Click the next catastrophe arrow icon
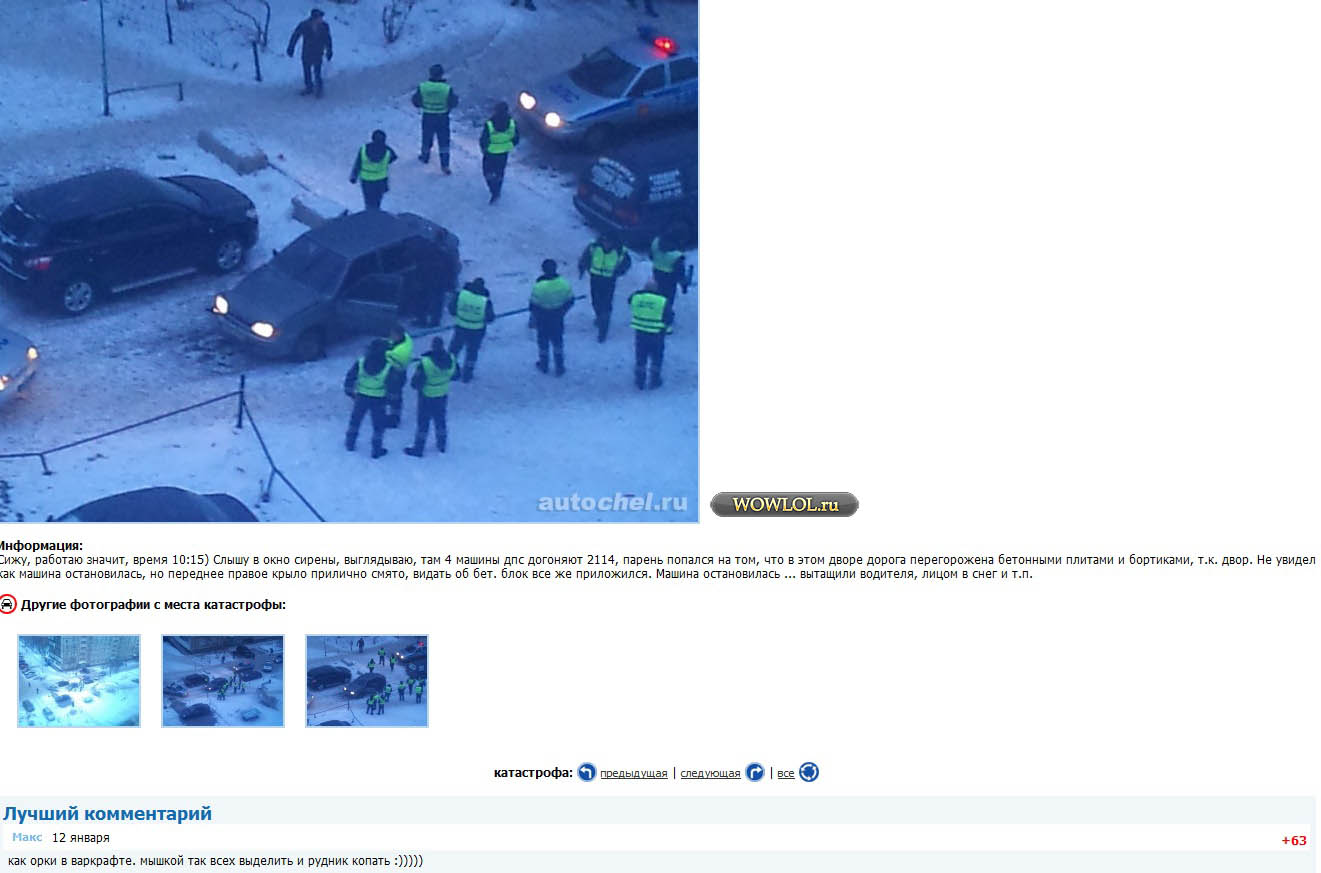 click(x=755, y=772)
